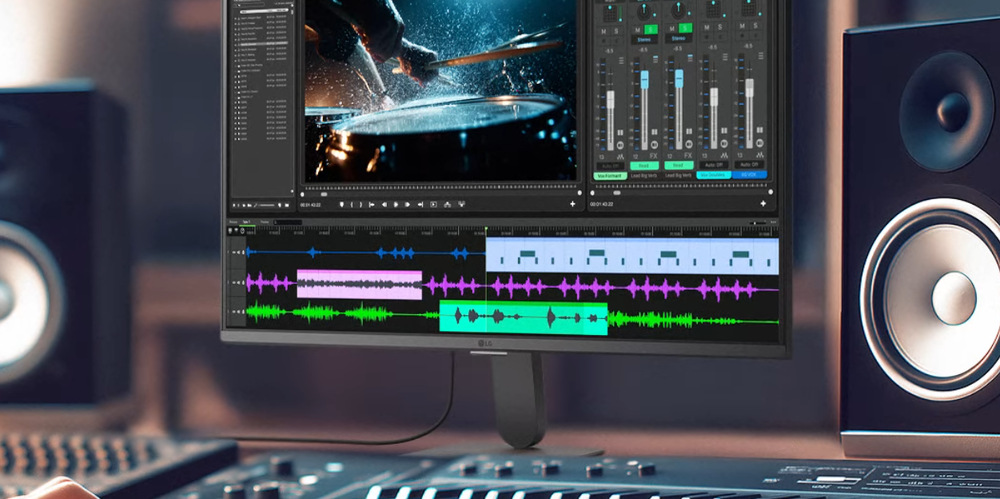This screenshot has height=499, width=1000.
Task: Click the go-to-out-point transport icon
Action: (420, 204)
